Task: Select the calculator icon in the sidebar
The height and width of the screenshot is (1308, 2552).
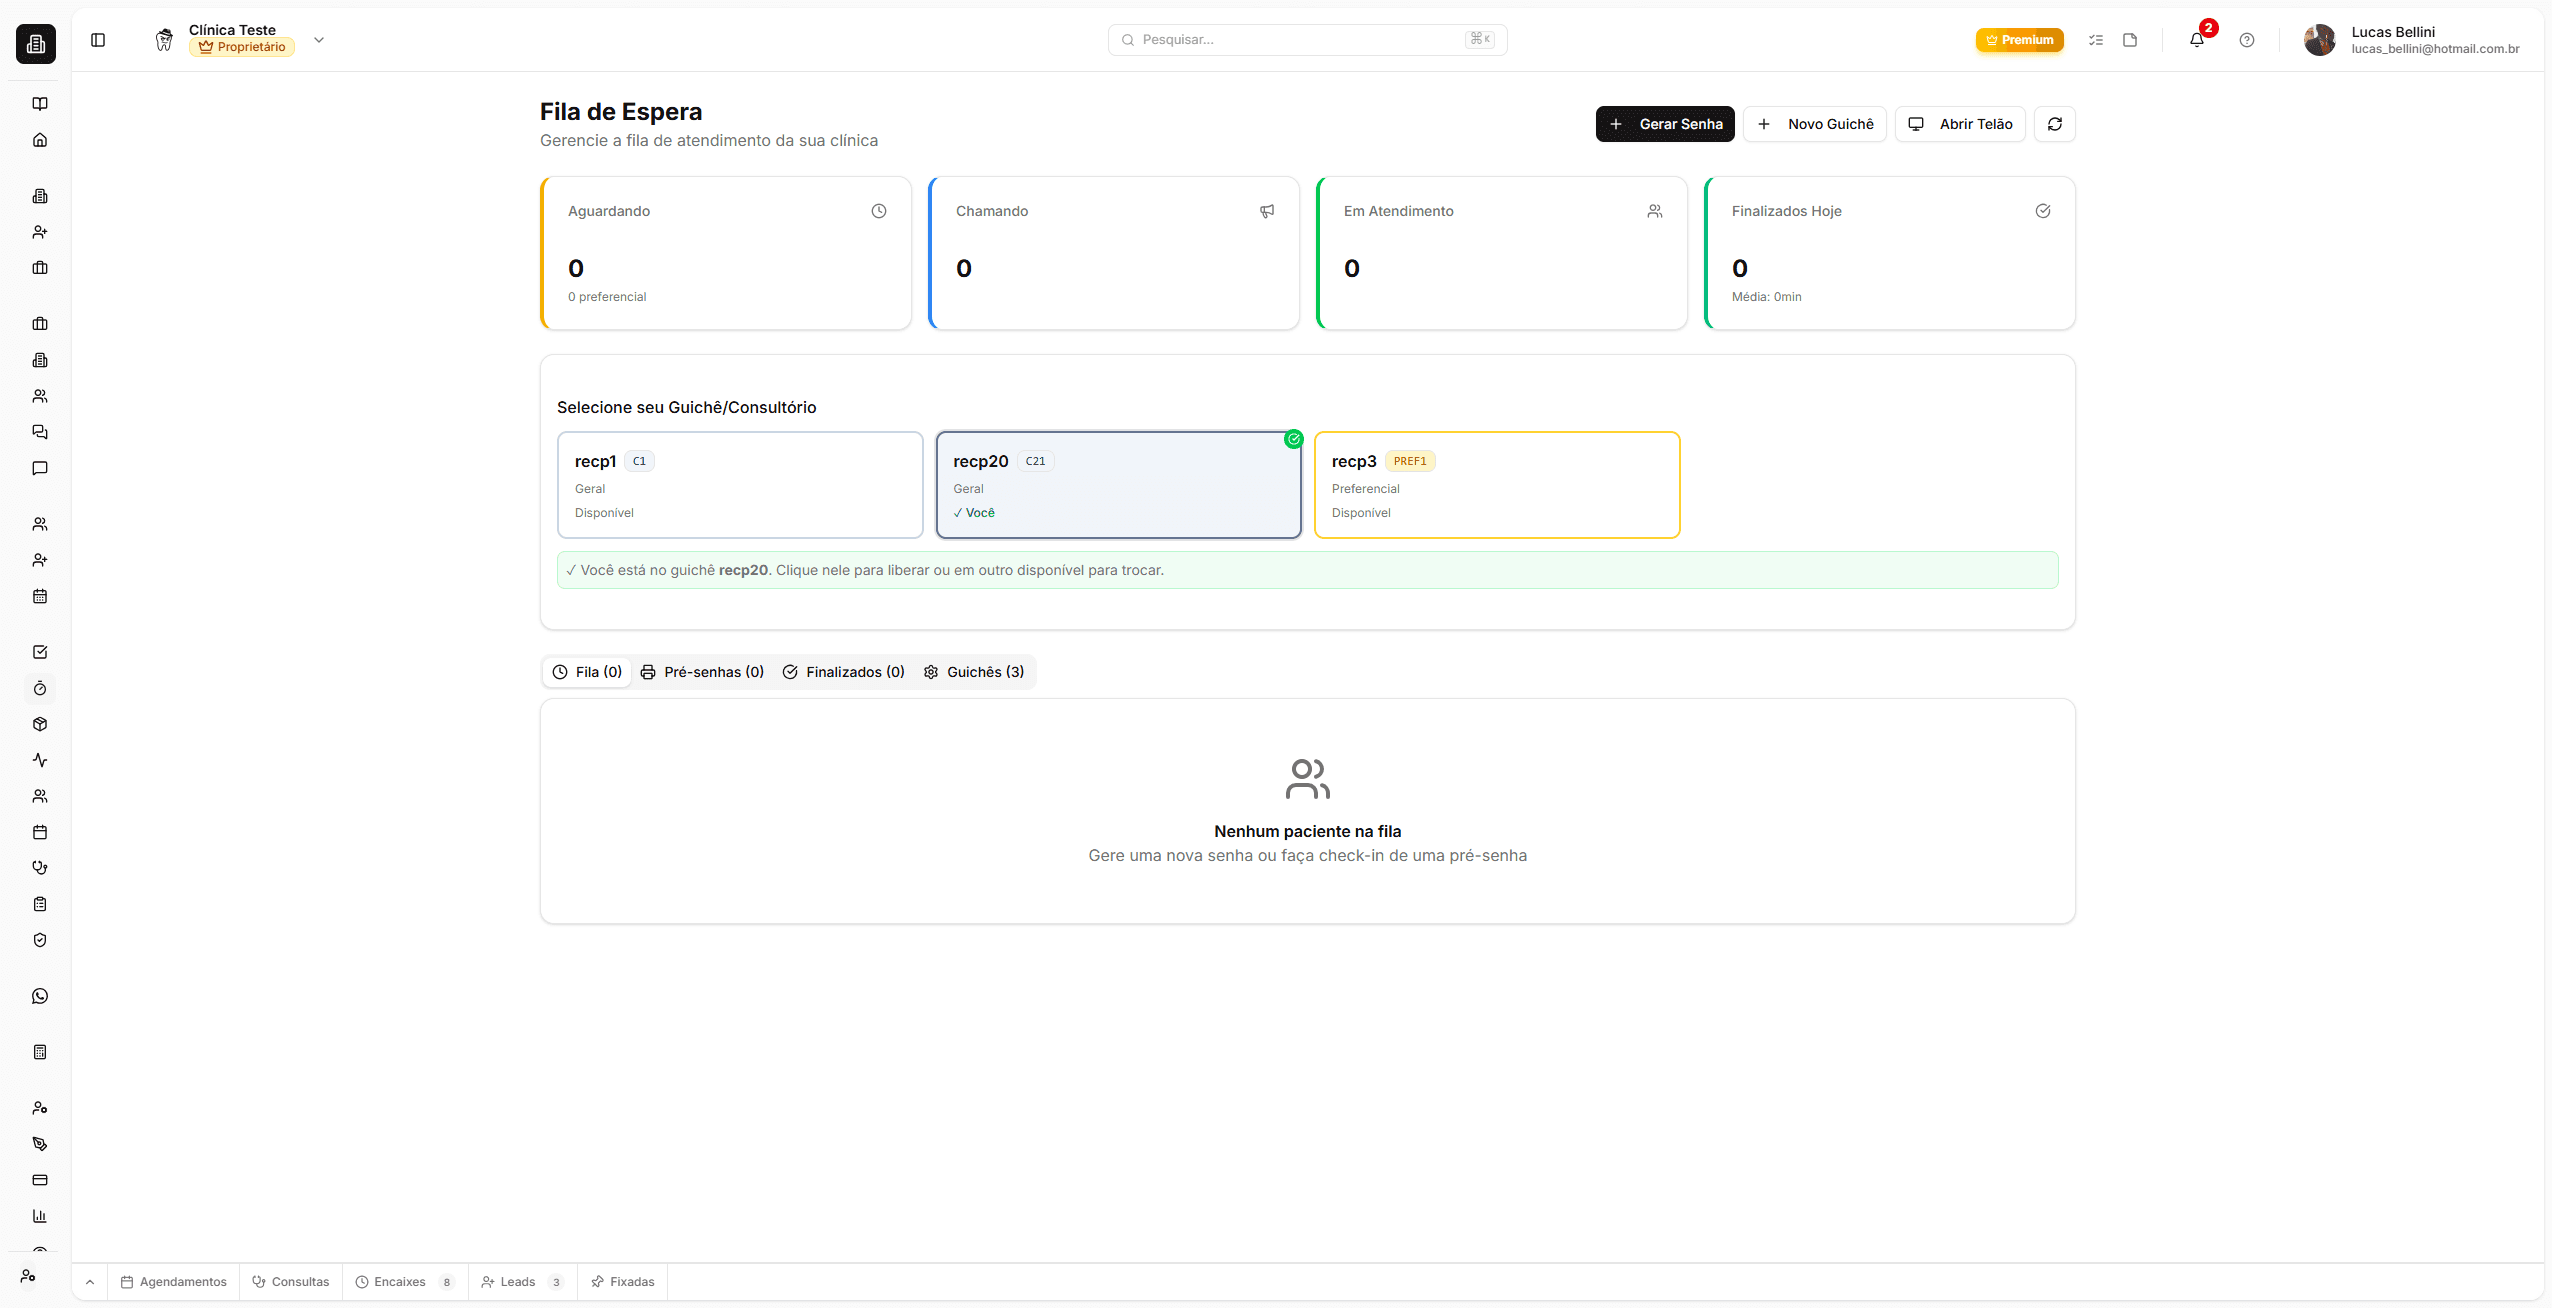Action: coord(40,1051)
